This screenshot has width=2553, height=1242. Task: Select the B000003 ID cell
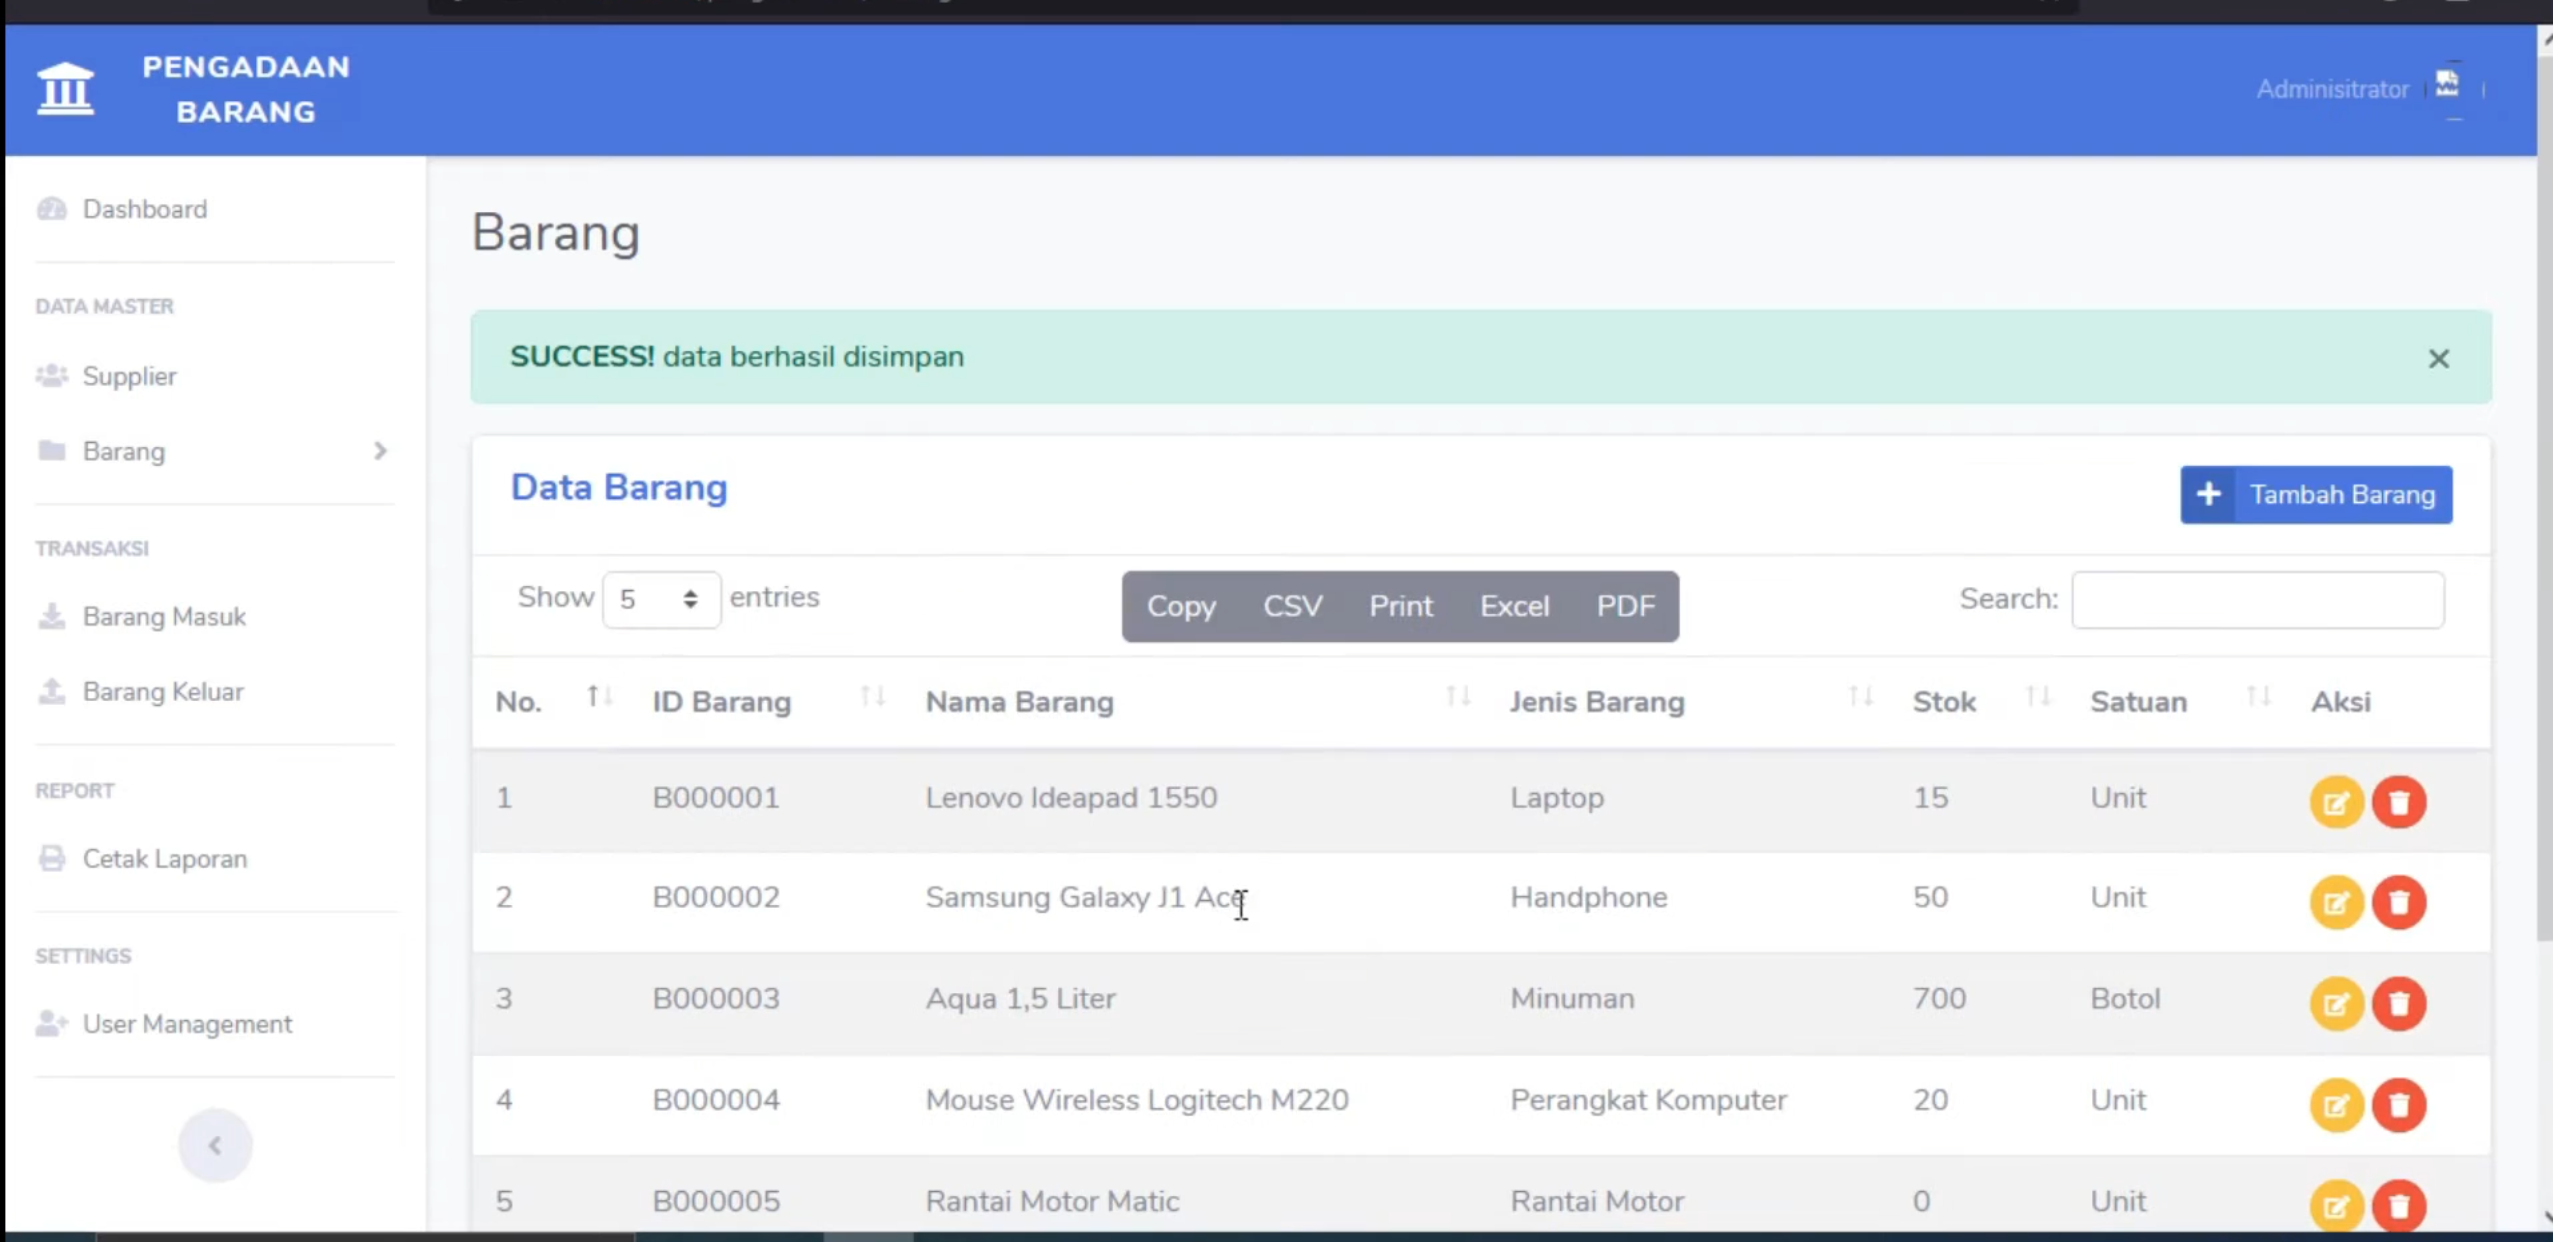click(x=716, y=998)
